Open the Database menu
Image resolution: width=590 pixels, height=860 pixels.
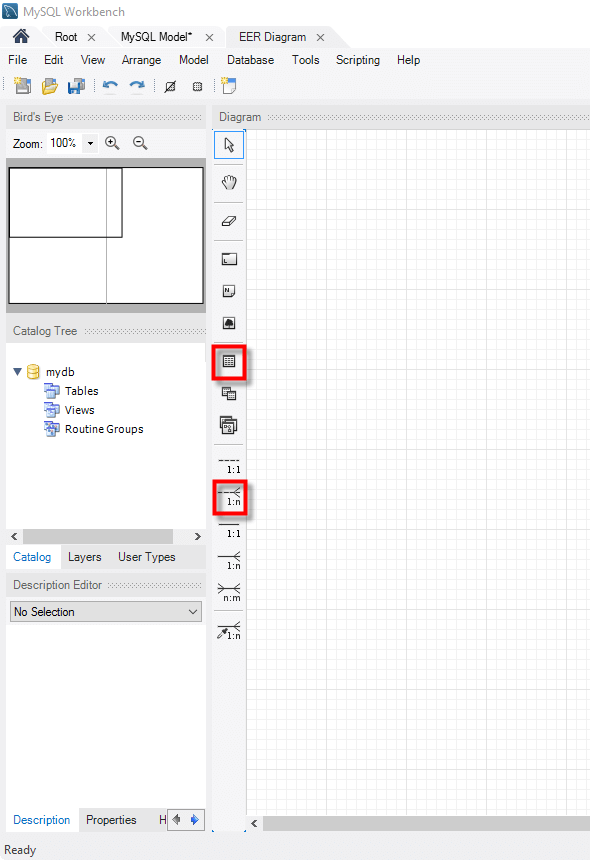coord(251,60)
